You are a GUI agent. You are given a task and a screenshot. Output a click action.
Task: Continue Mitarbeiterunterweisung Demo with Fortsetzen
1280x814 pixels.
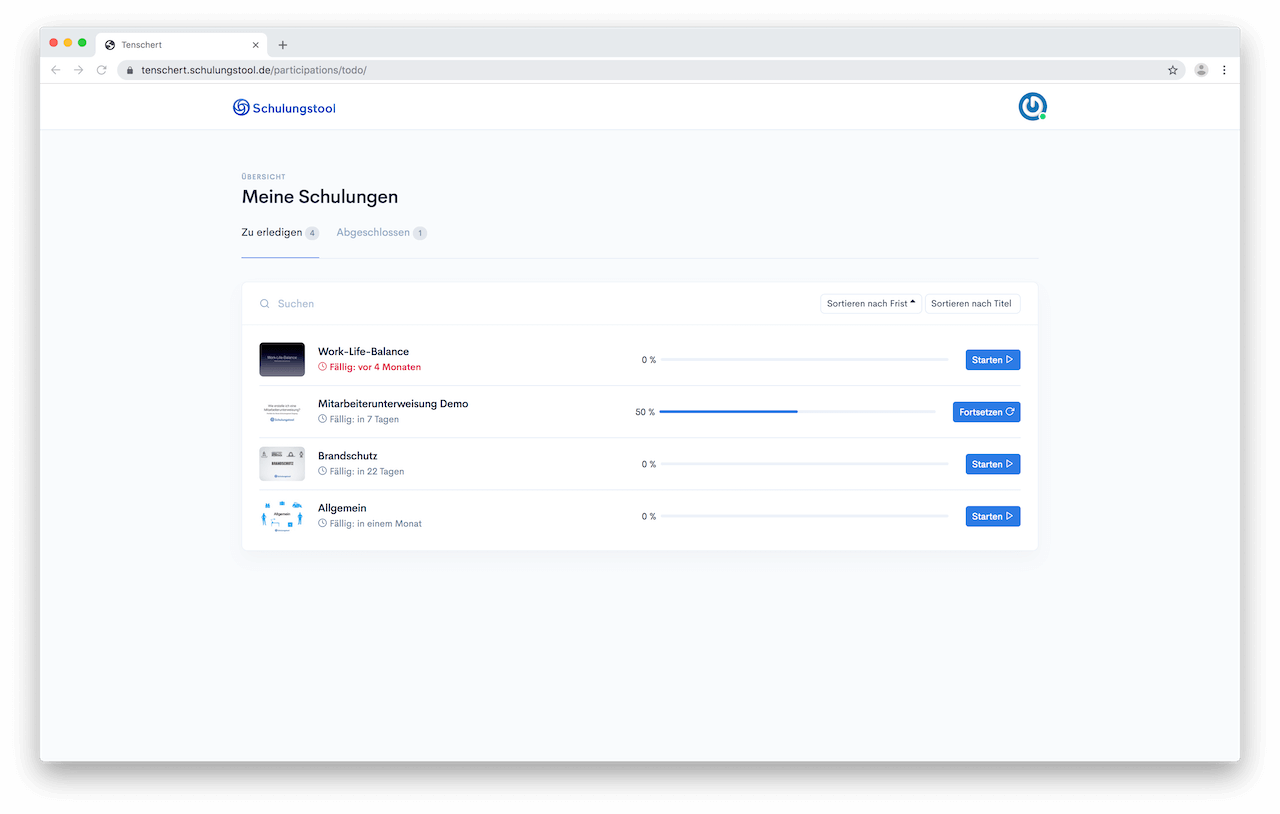986,412
